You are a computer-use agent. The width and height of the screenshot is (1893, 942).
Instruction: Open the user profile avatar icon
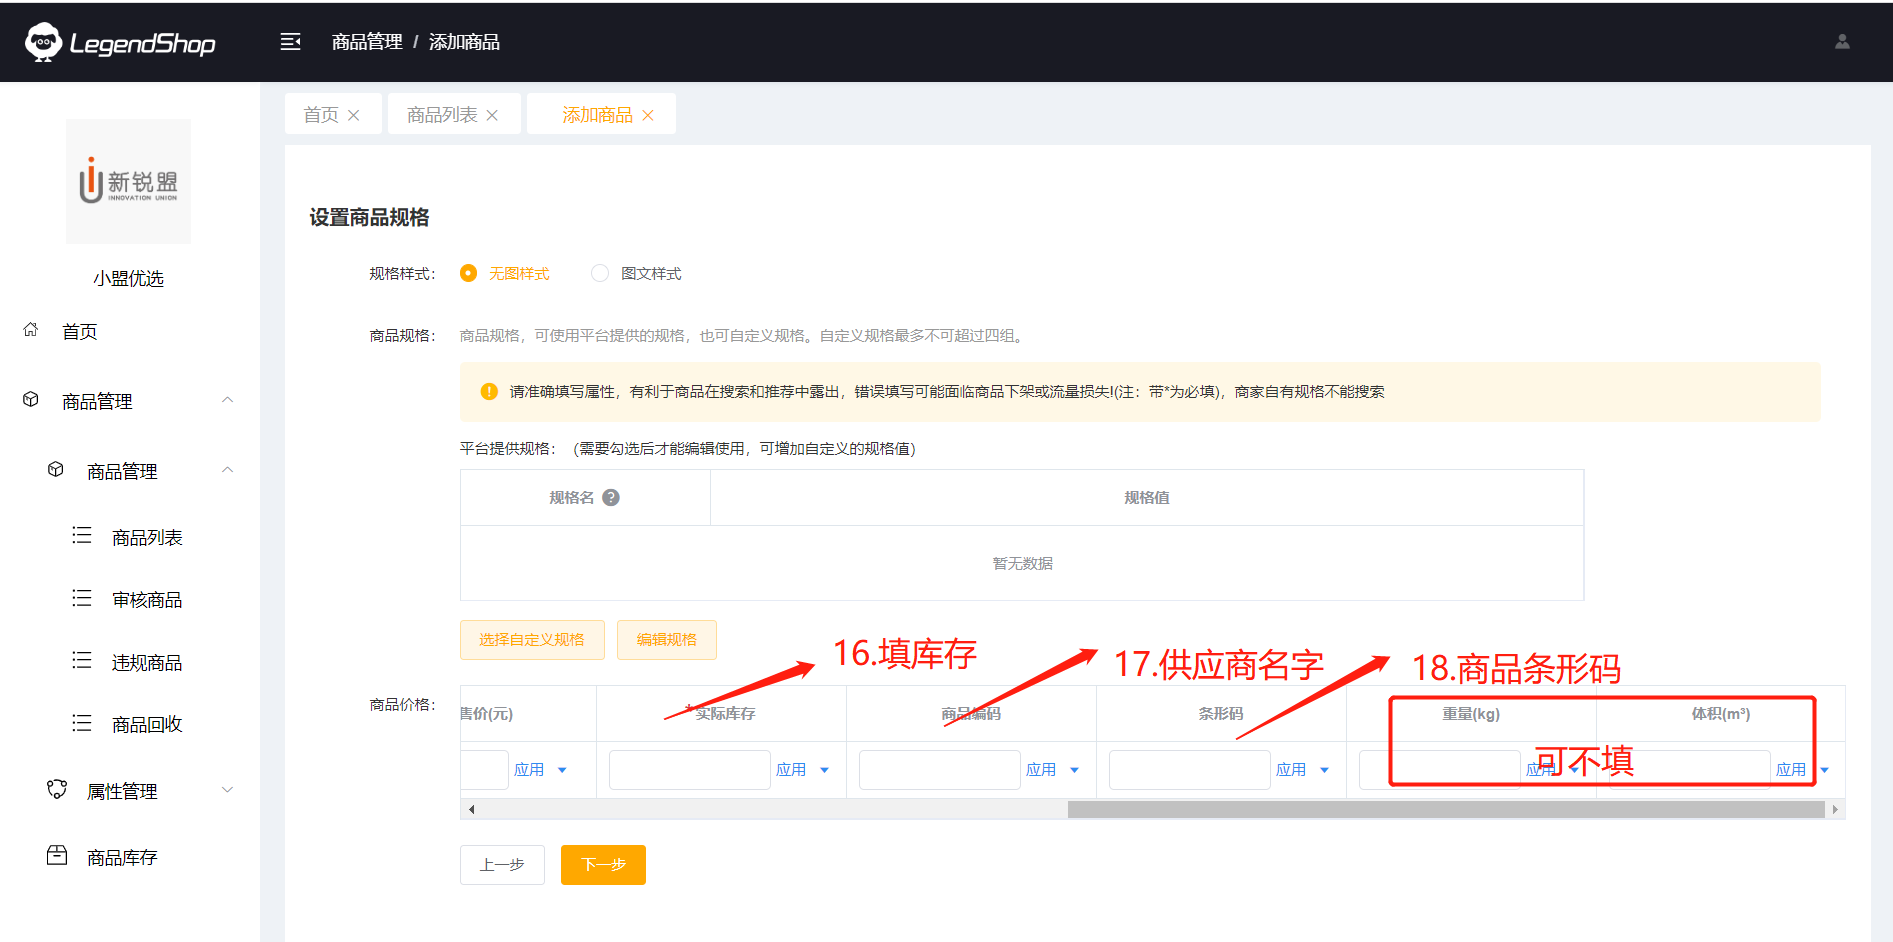pyautogui.click(x=1842, y=42)
